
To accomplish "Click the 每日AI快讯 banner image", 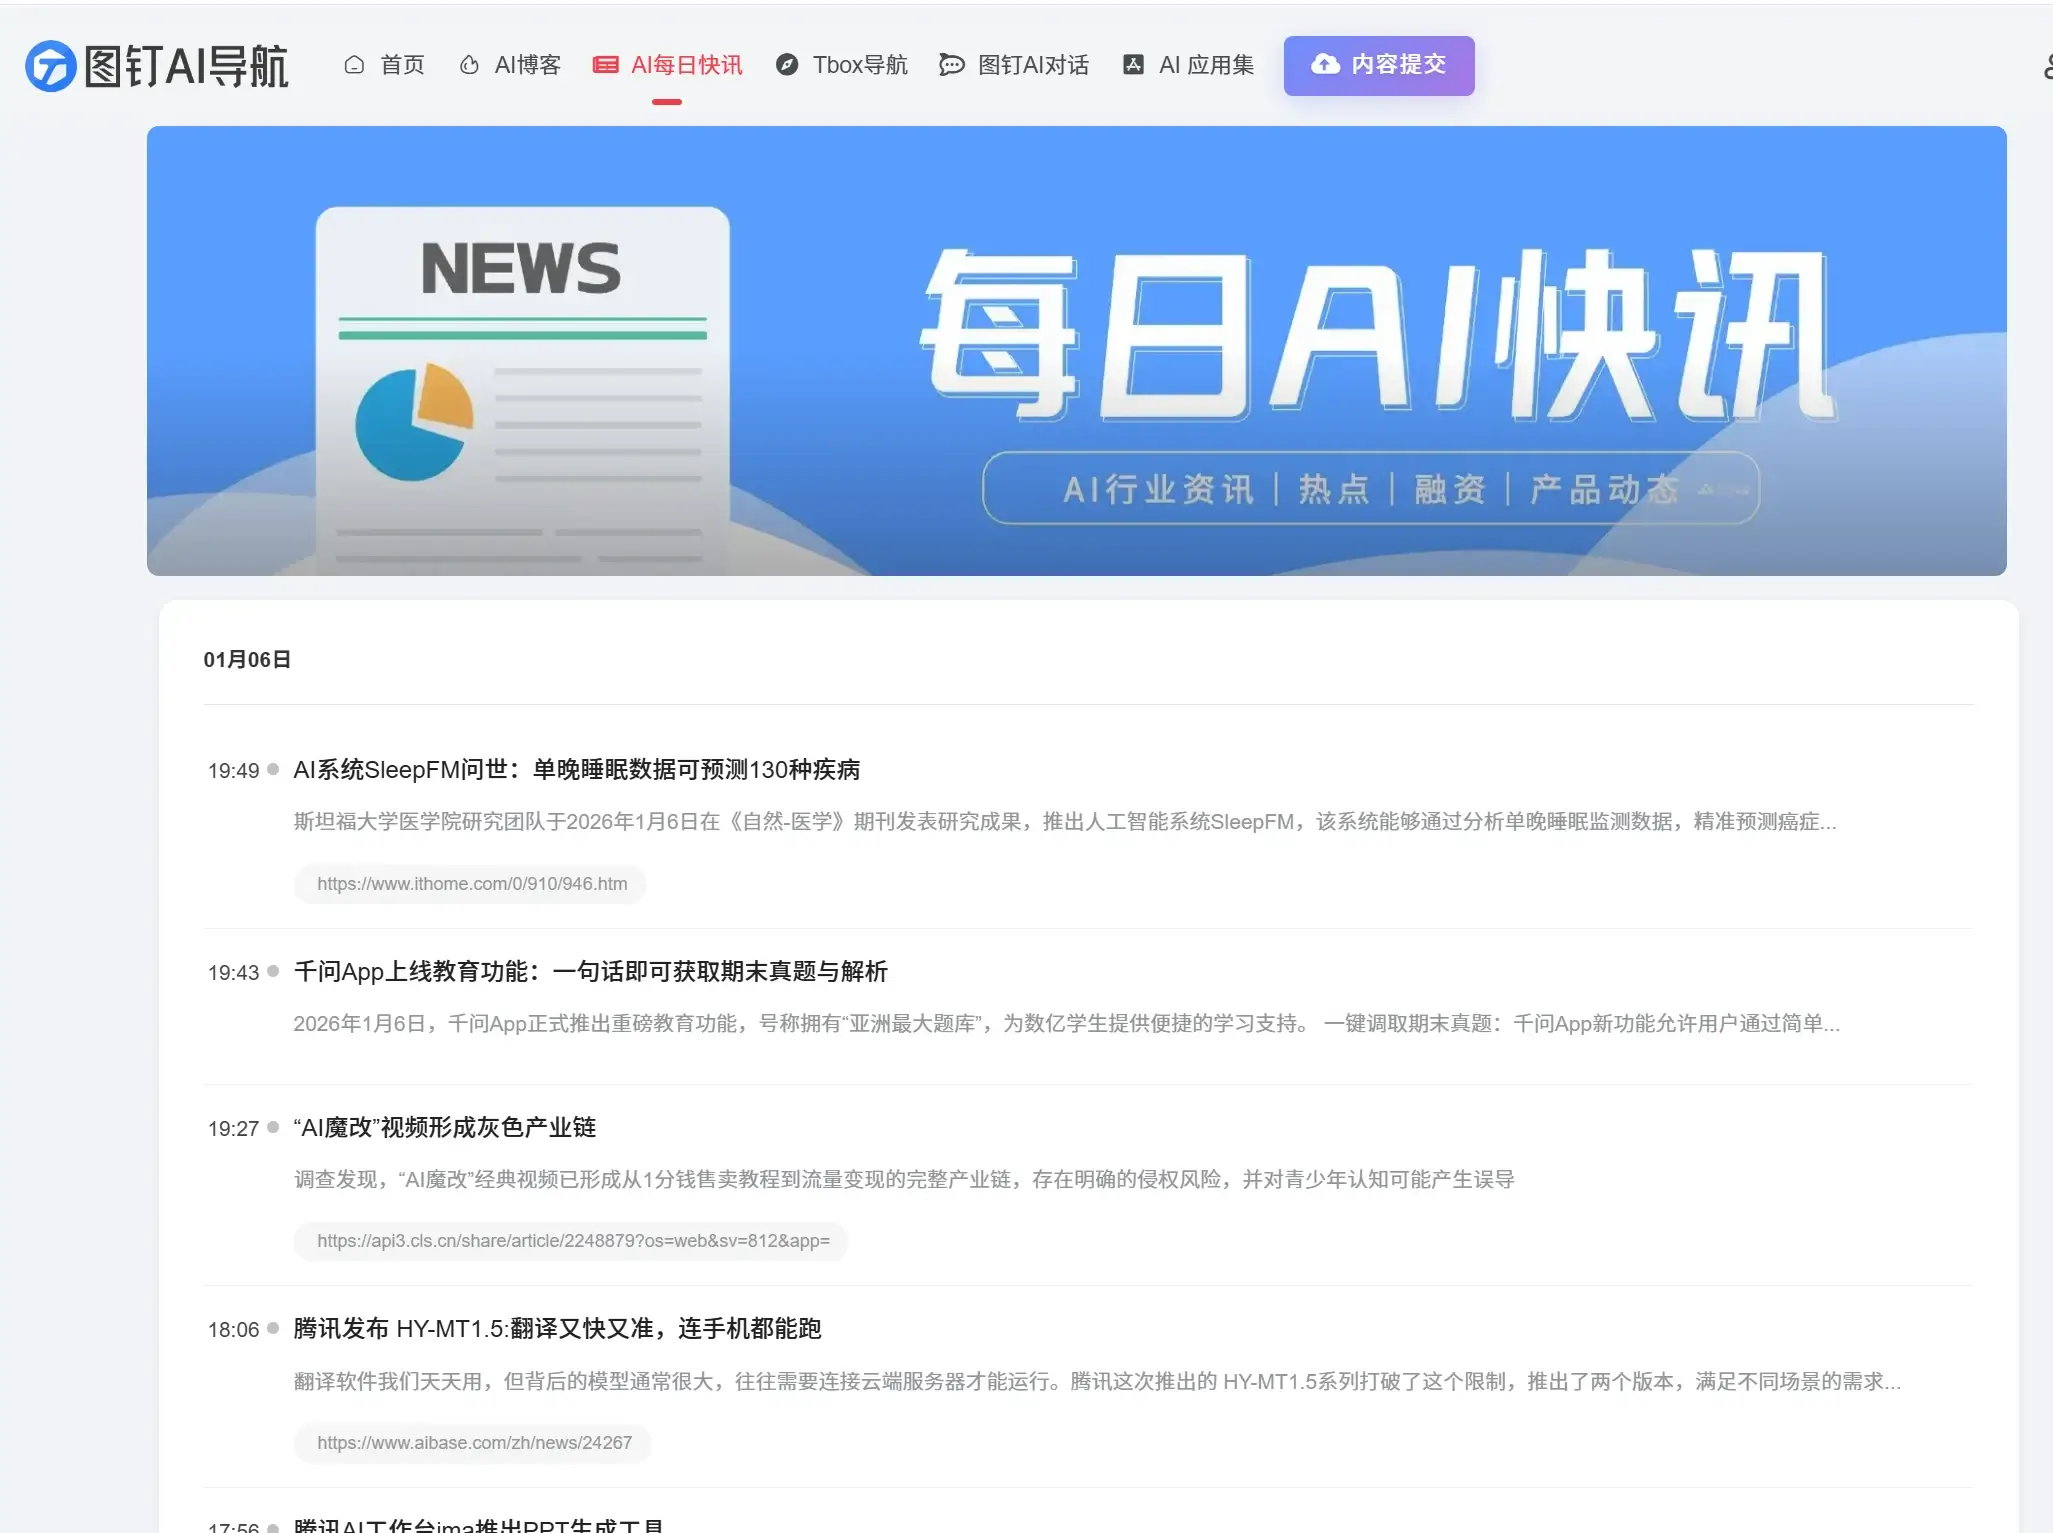I will pyautogui.click(x=1076, y=350).
